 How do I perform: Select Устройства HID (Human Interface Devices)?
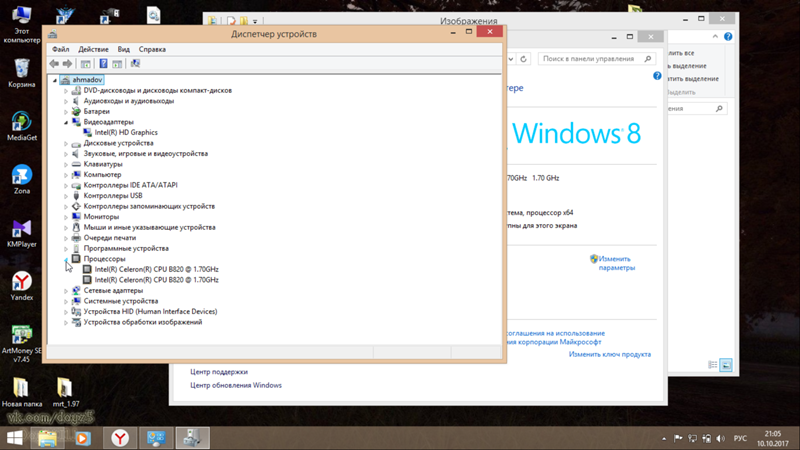[150, 312]
